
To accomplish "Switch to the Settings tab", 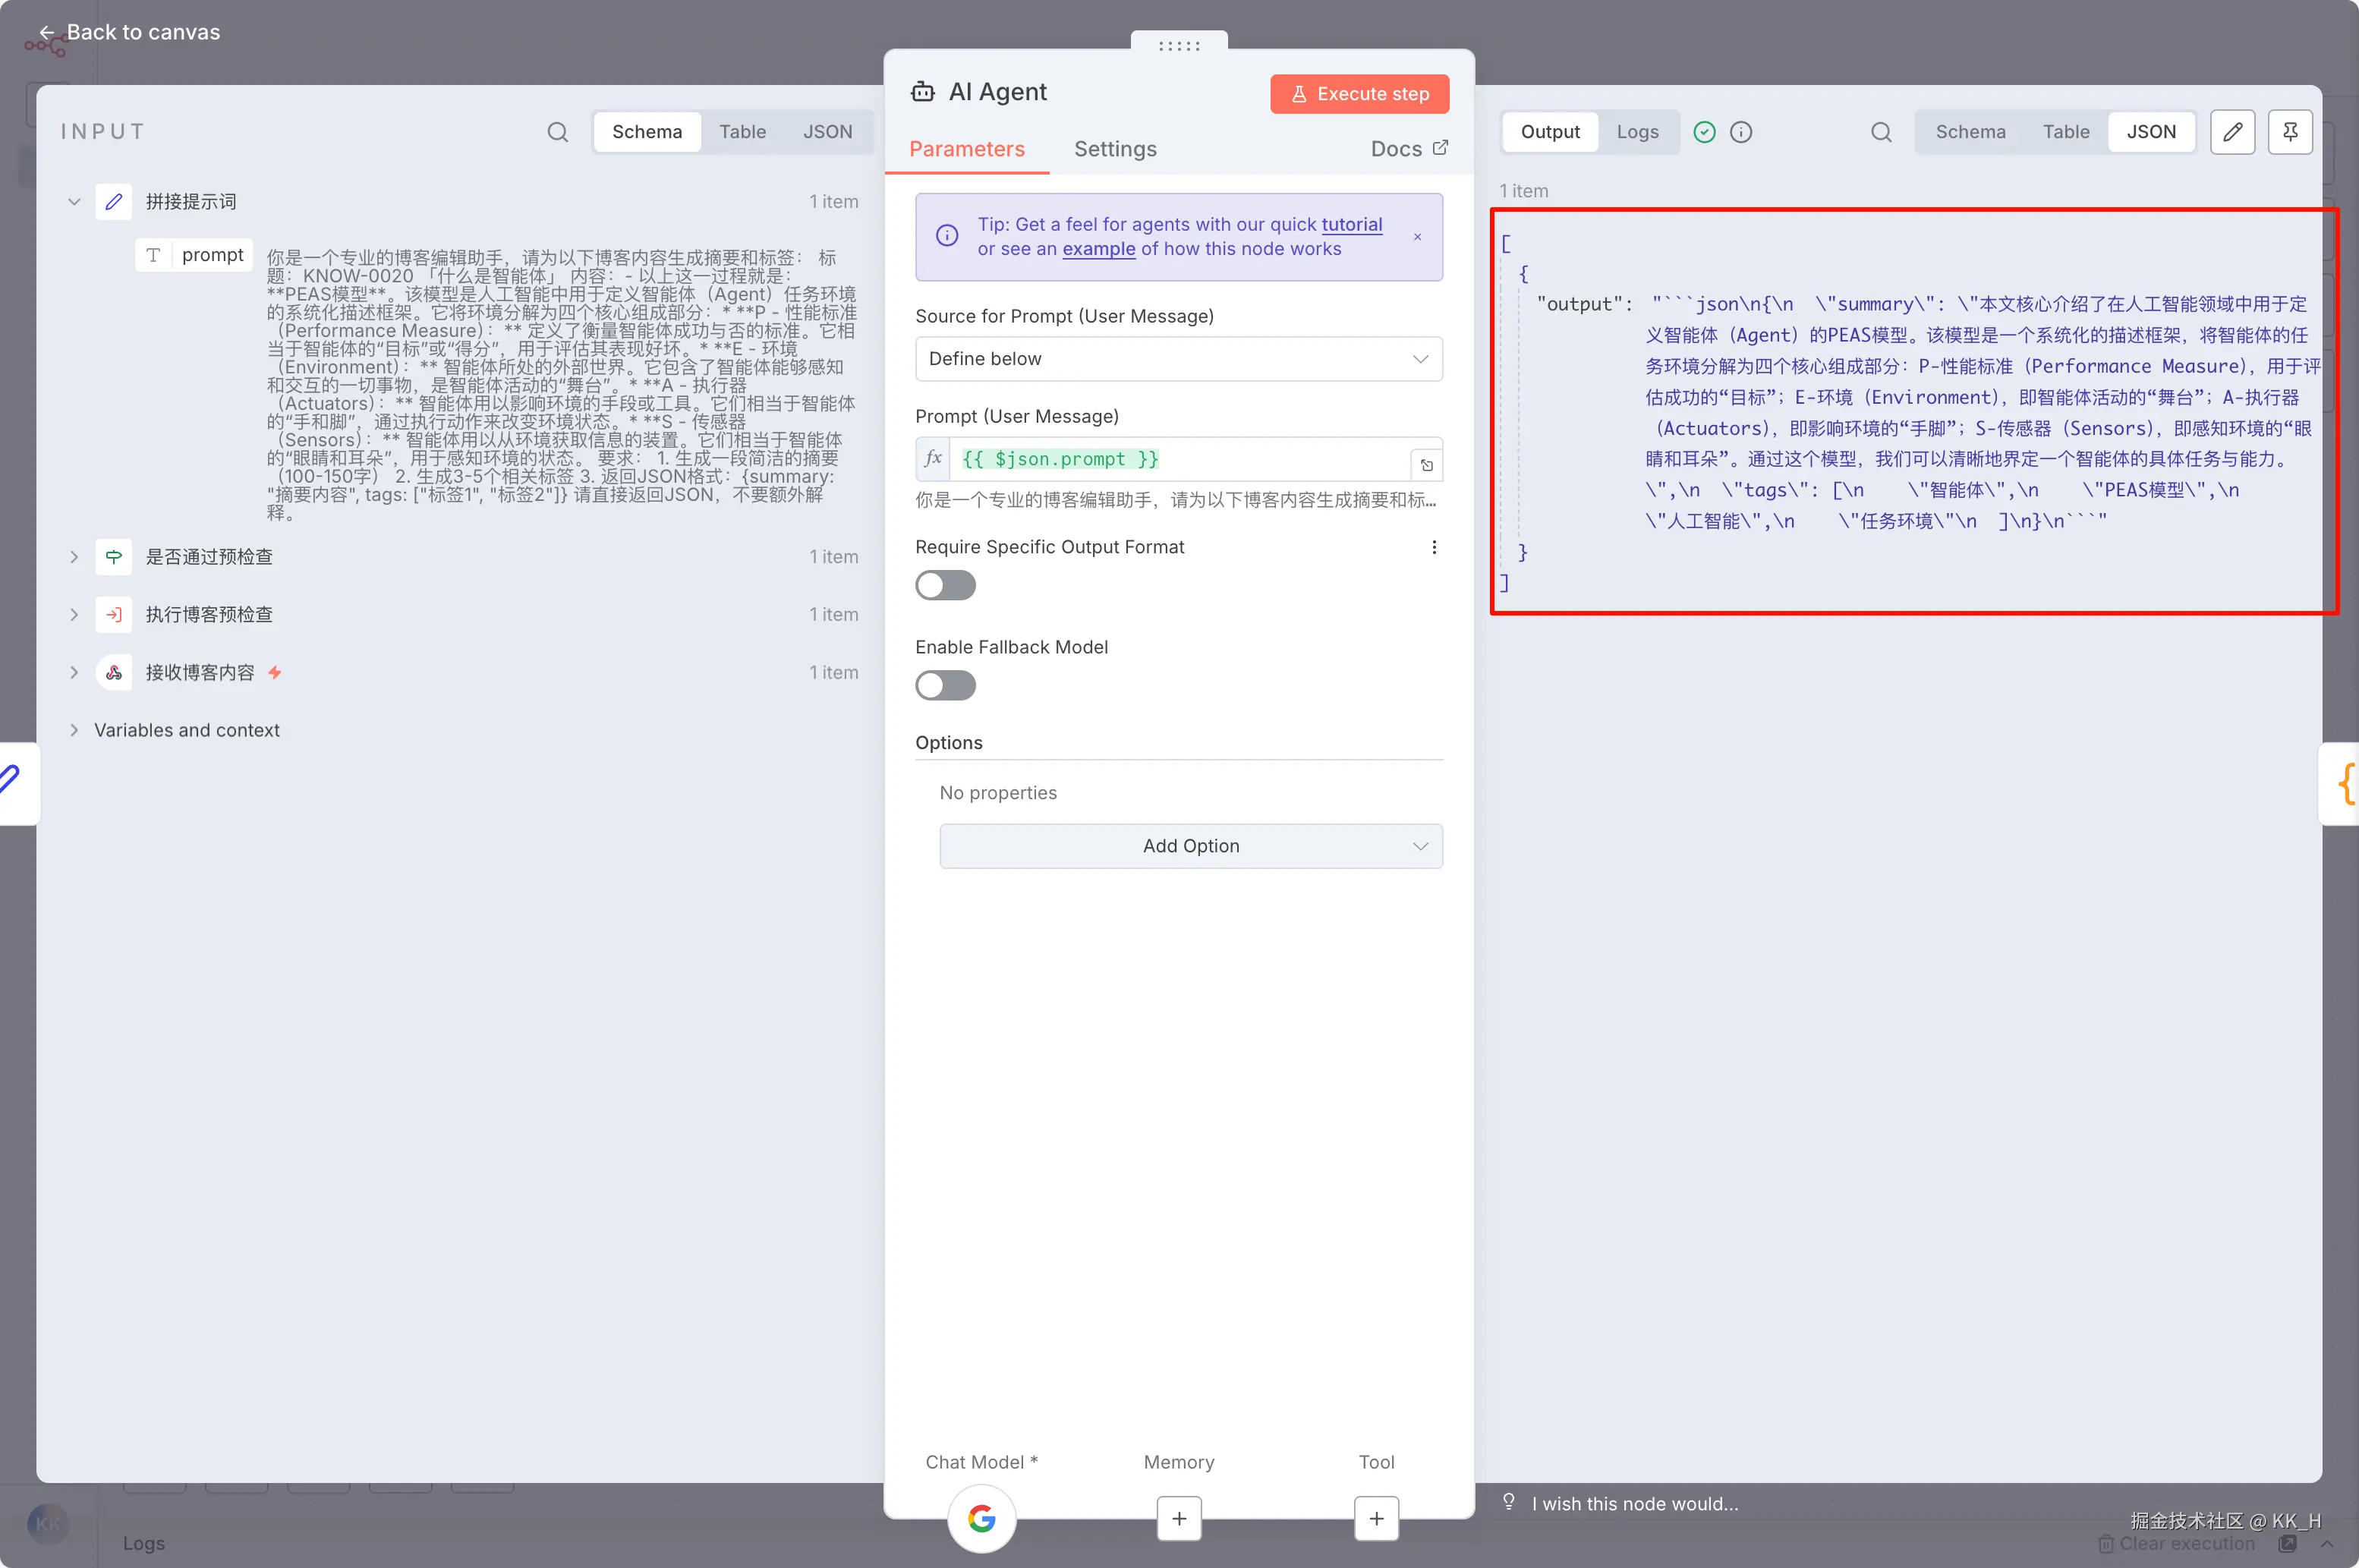I will (x=1114, y=149).
